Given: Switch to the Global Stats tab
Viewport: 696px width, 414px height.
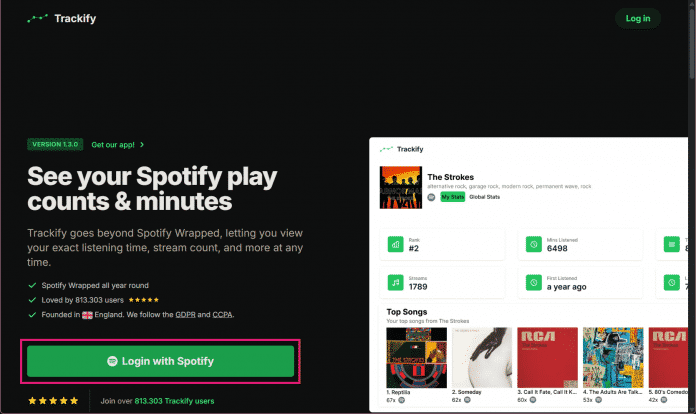Looking at the screenshot, I should (x=486, y=197).
